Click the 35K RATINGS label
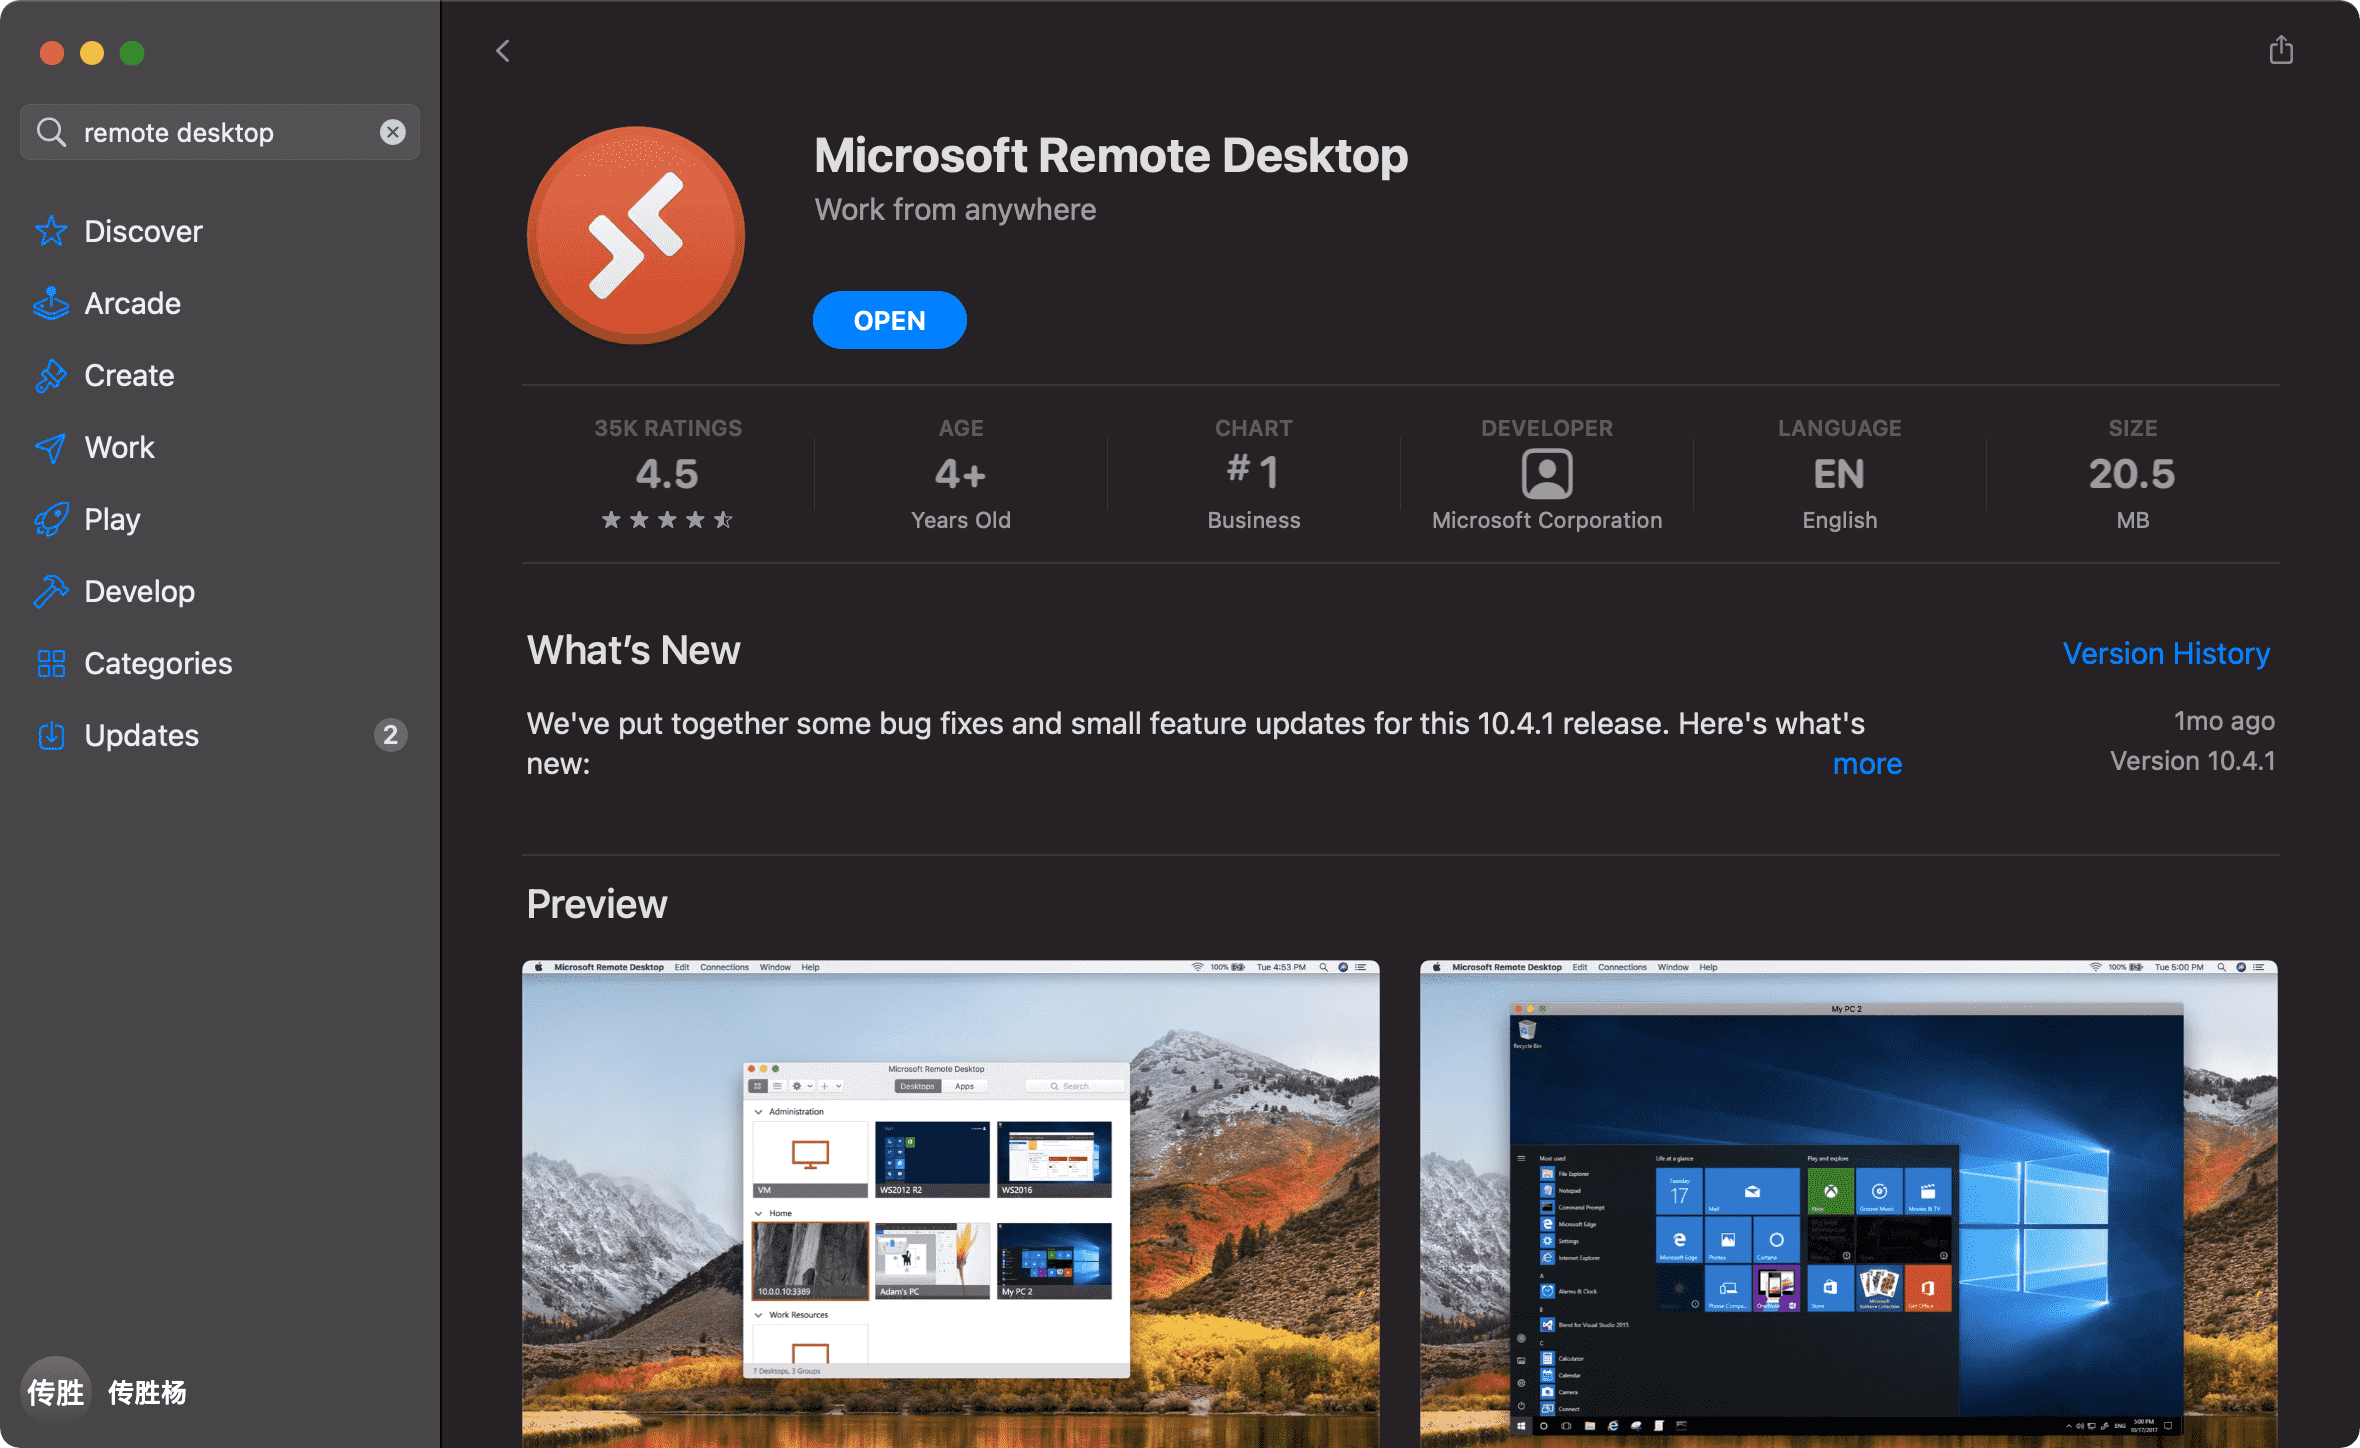The image size is (2360, 1448). click(x=667, y=428)
